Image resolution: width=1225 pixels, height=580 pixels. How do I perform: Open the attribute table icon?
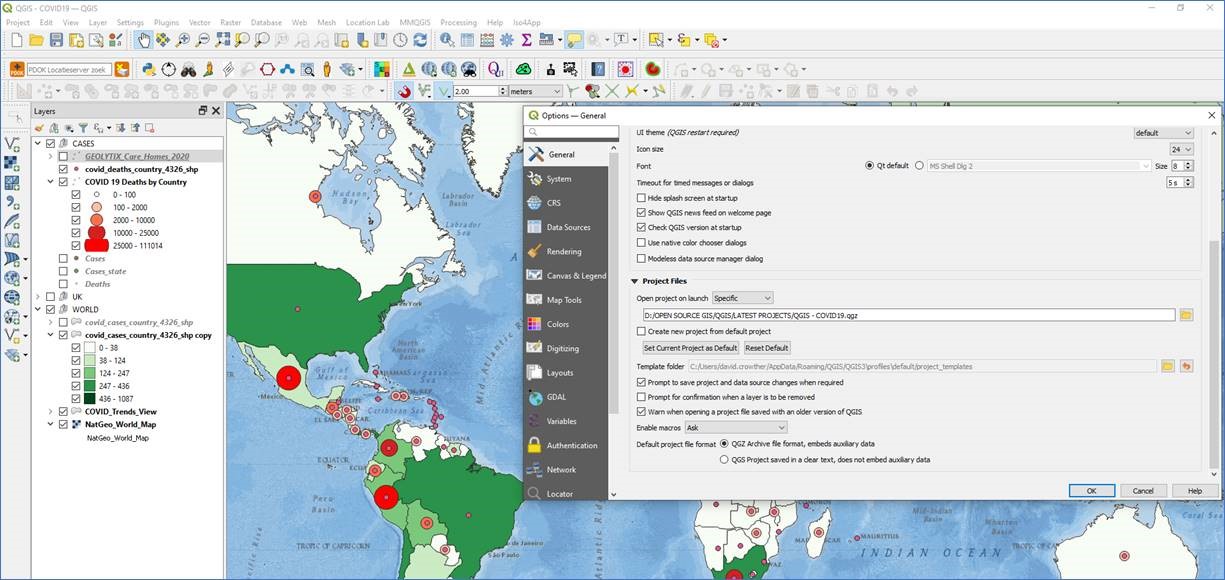click(x=467, y=40)
